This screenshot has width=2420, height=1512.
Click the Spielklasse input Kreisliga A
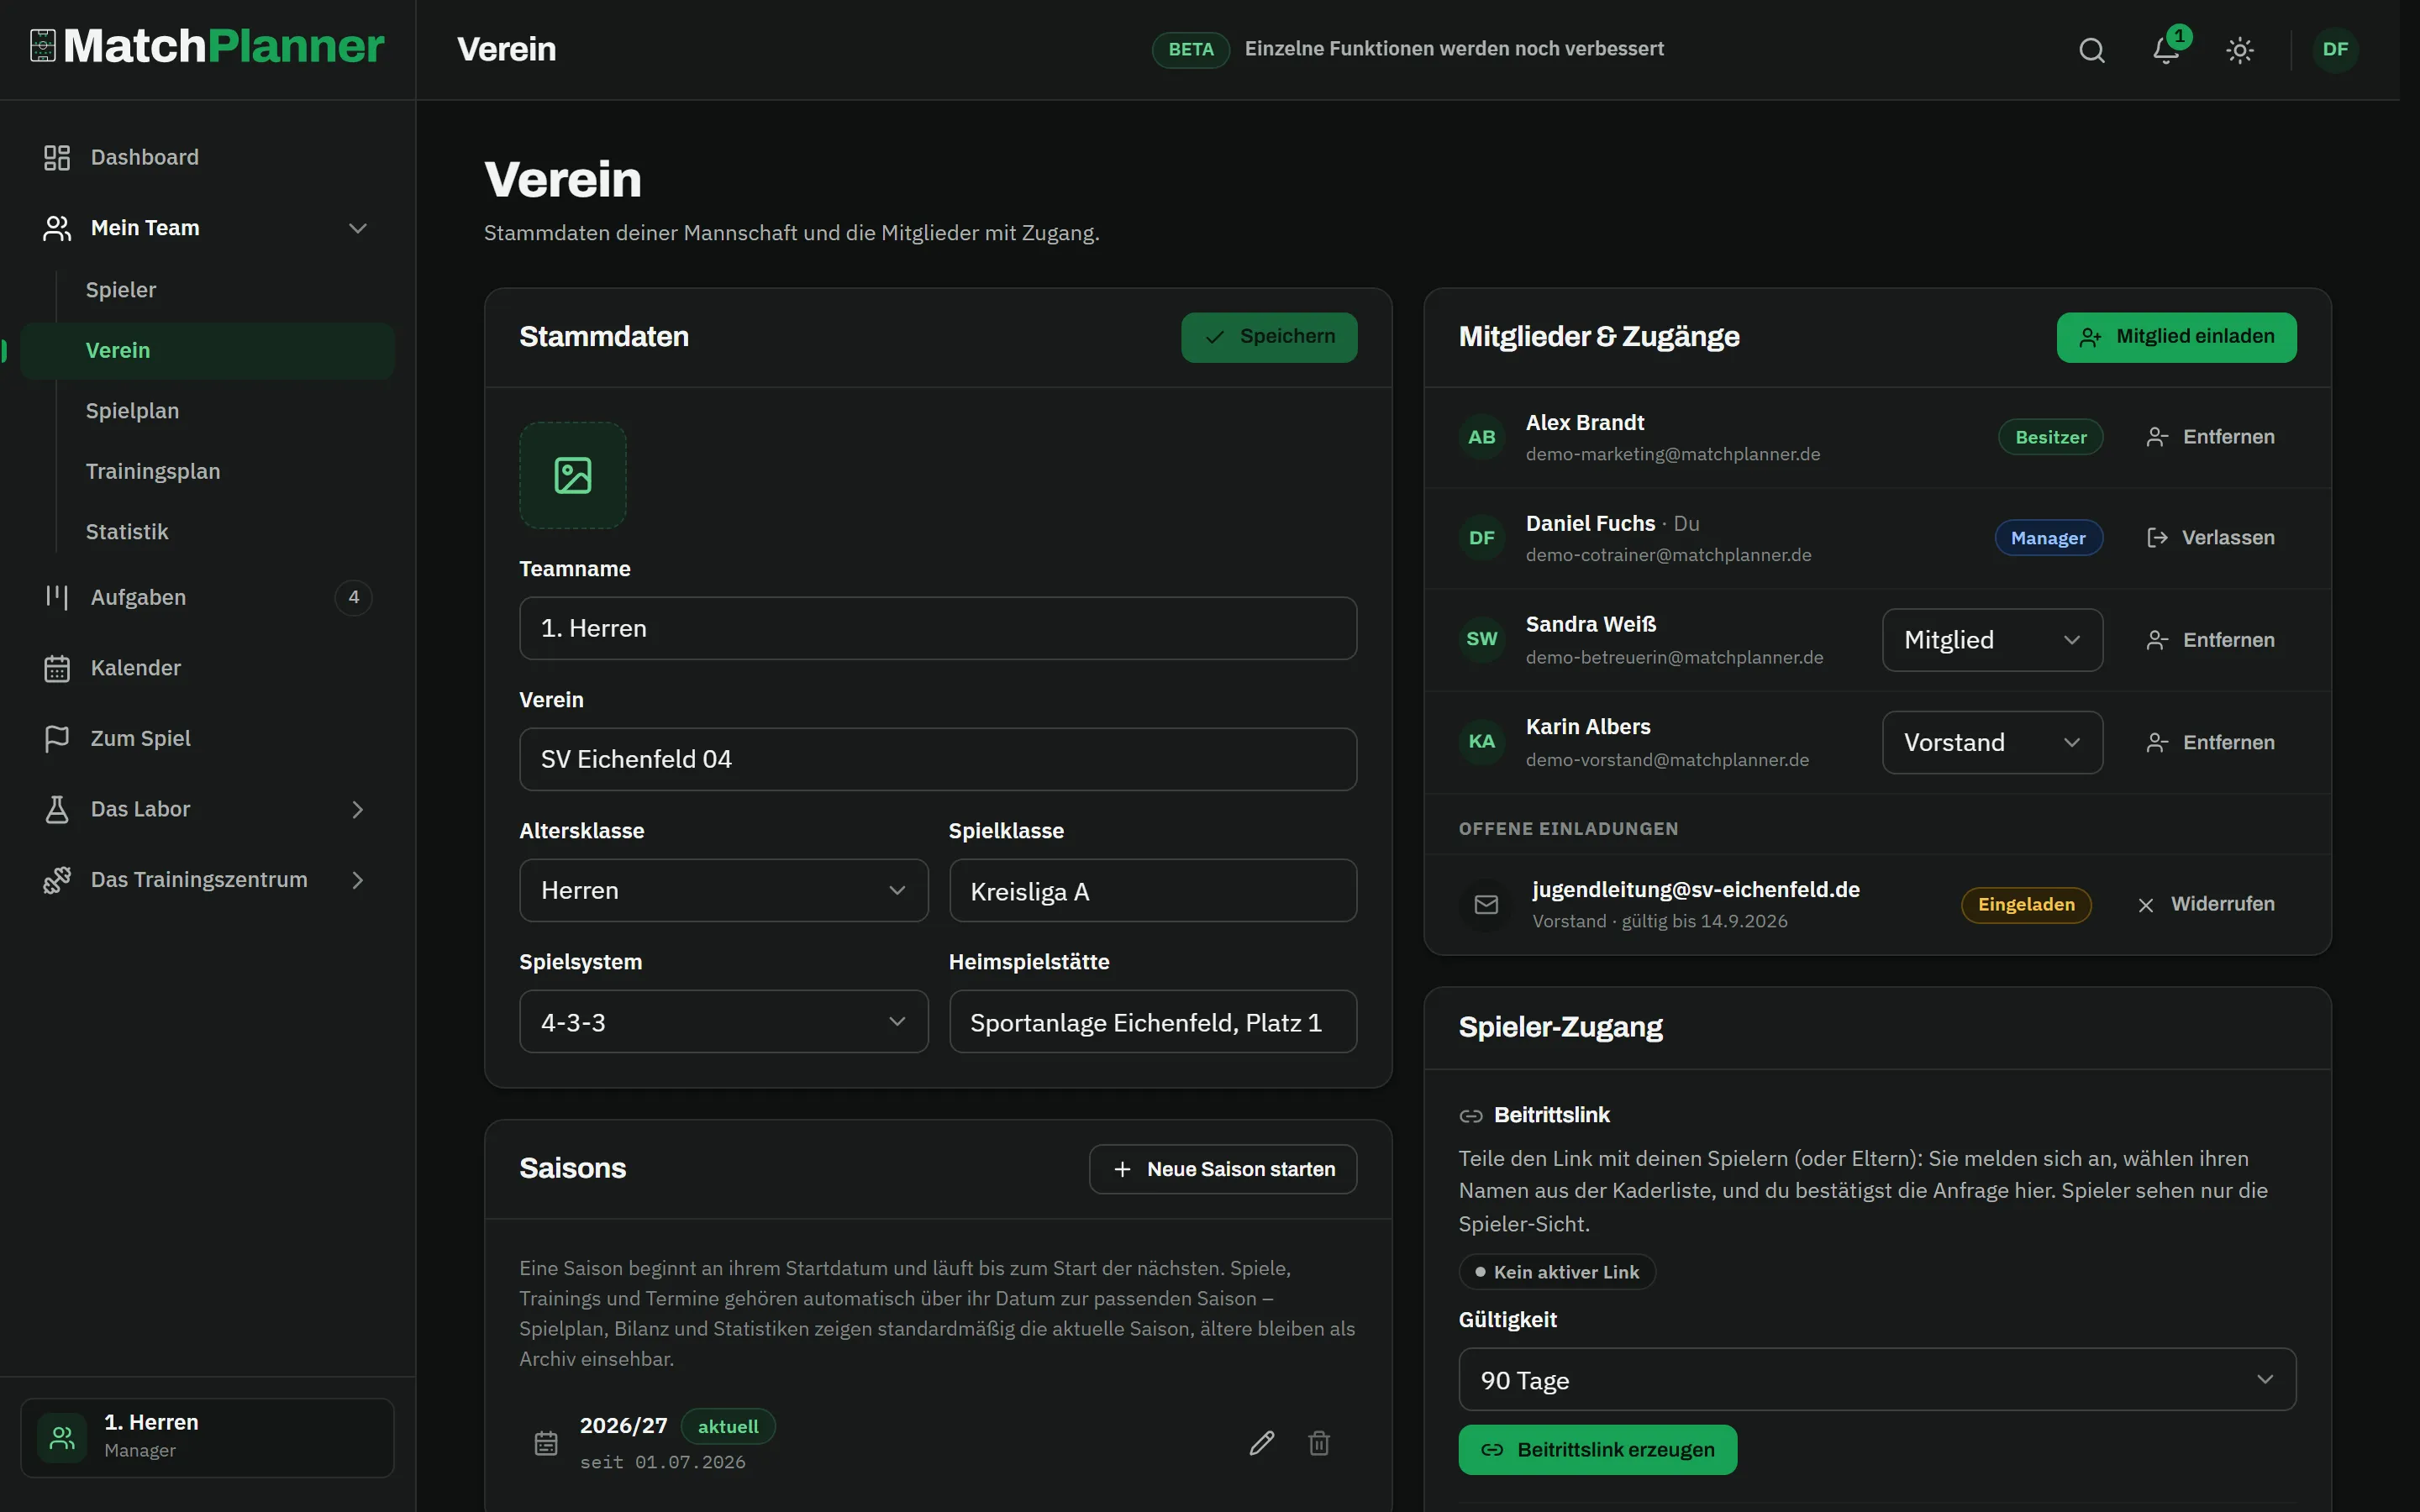(1153, 890)
